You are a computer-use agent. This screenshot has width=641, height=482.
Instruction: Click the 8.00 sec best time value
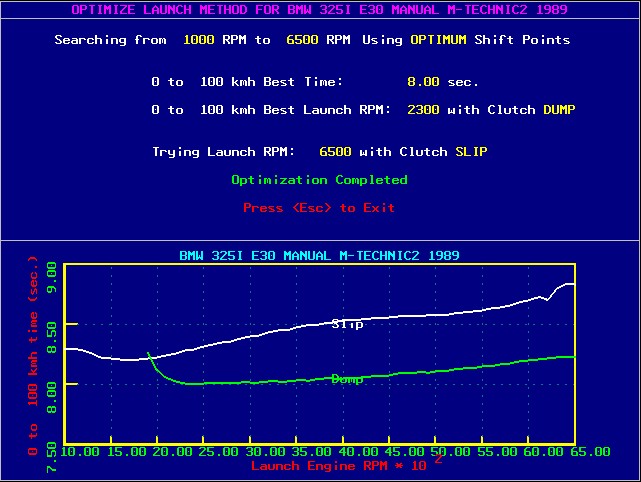click(423, 82)
